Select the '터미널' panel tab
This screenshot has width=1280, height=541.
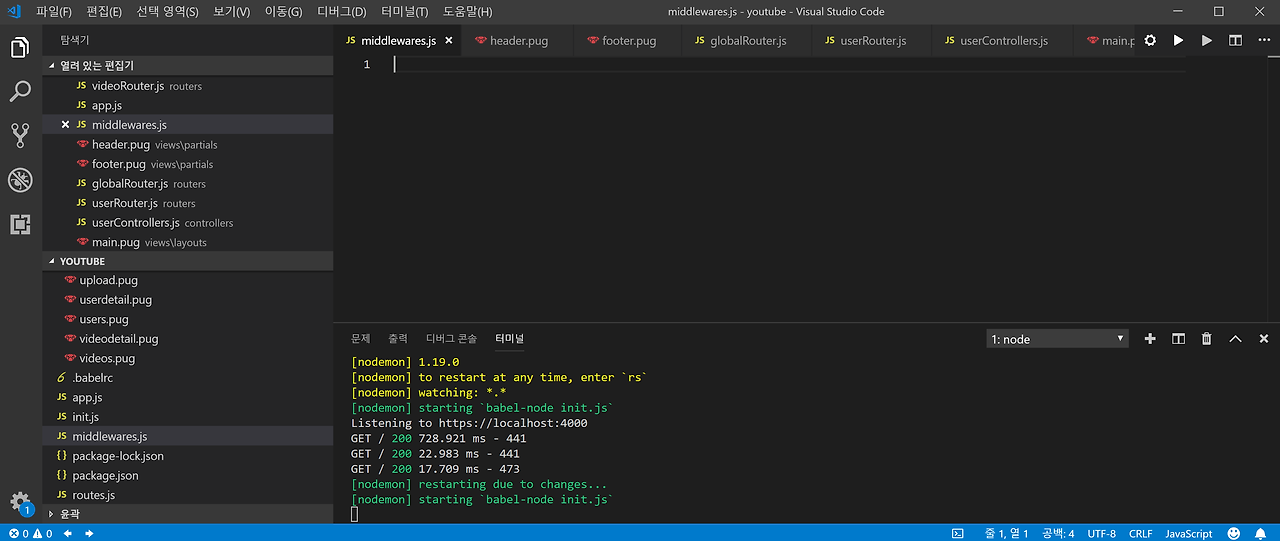coord(509,339)
